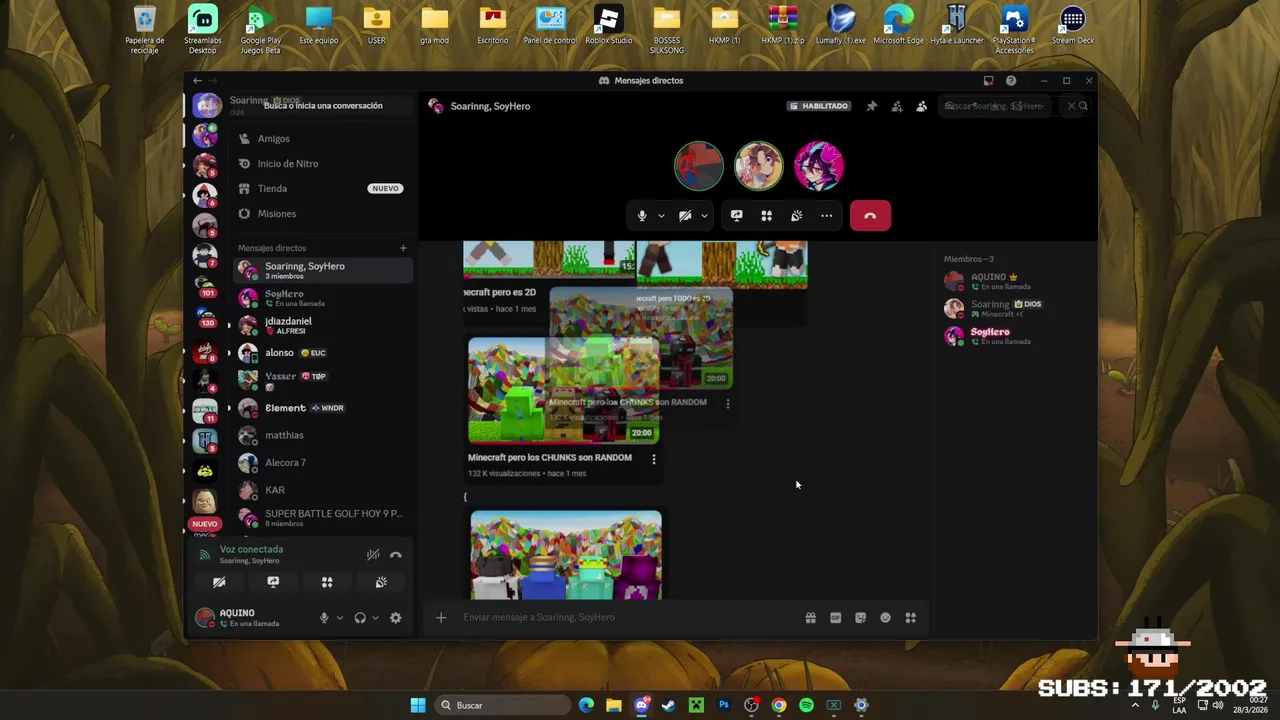The width and height of the screenshot is (1280, 720).
Task: Open direct message with SoyHero
Action: [x=323, y=298]
